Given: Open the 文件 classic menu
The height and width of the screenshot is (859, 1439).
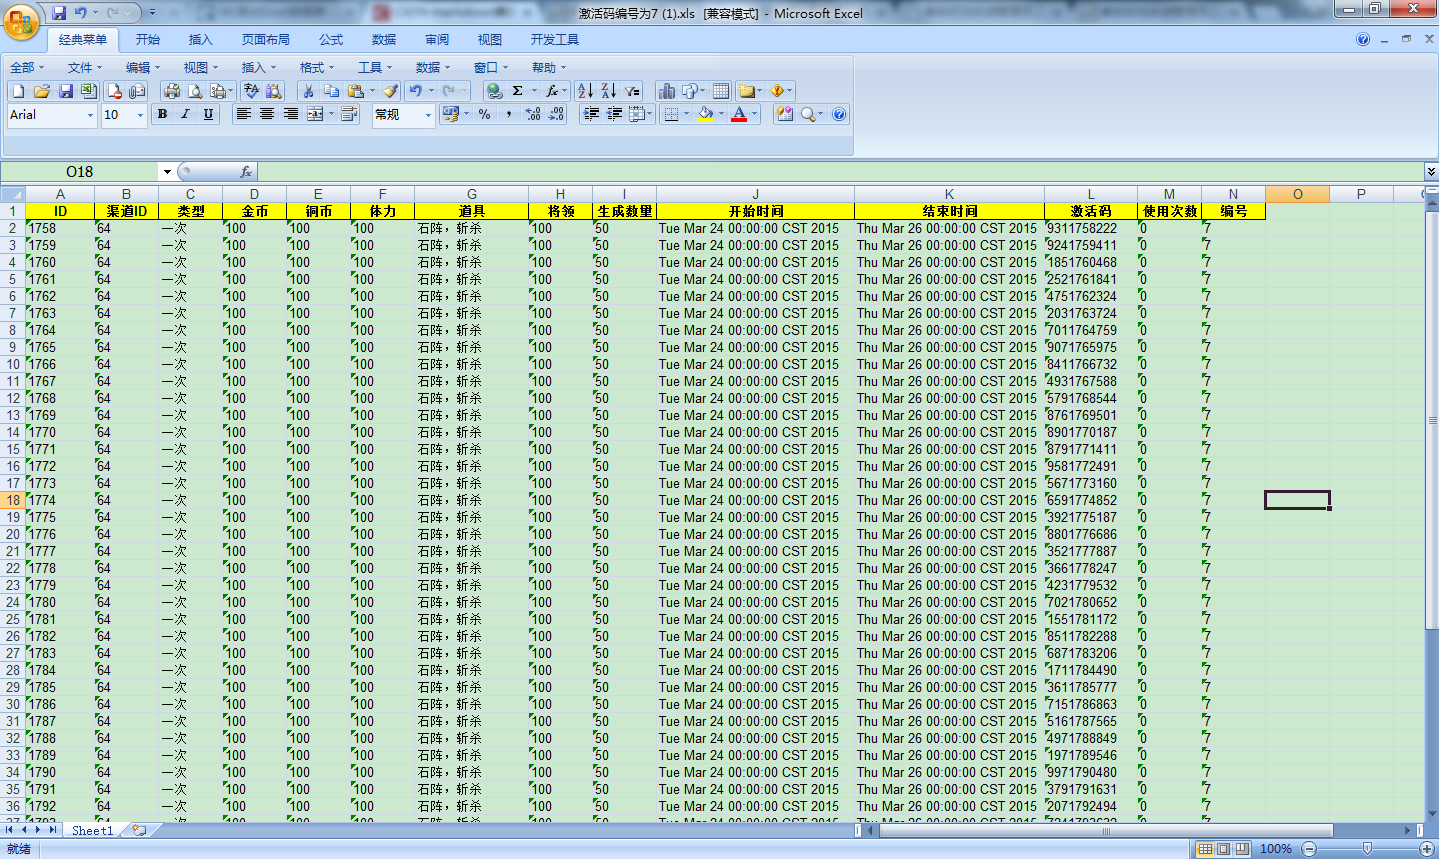Looking at the screenshot, I should click(85, 67).
